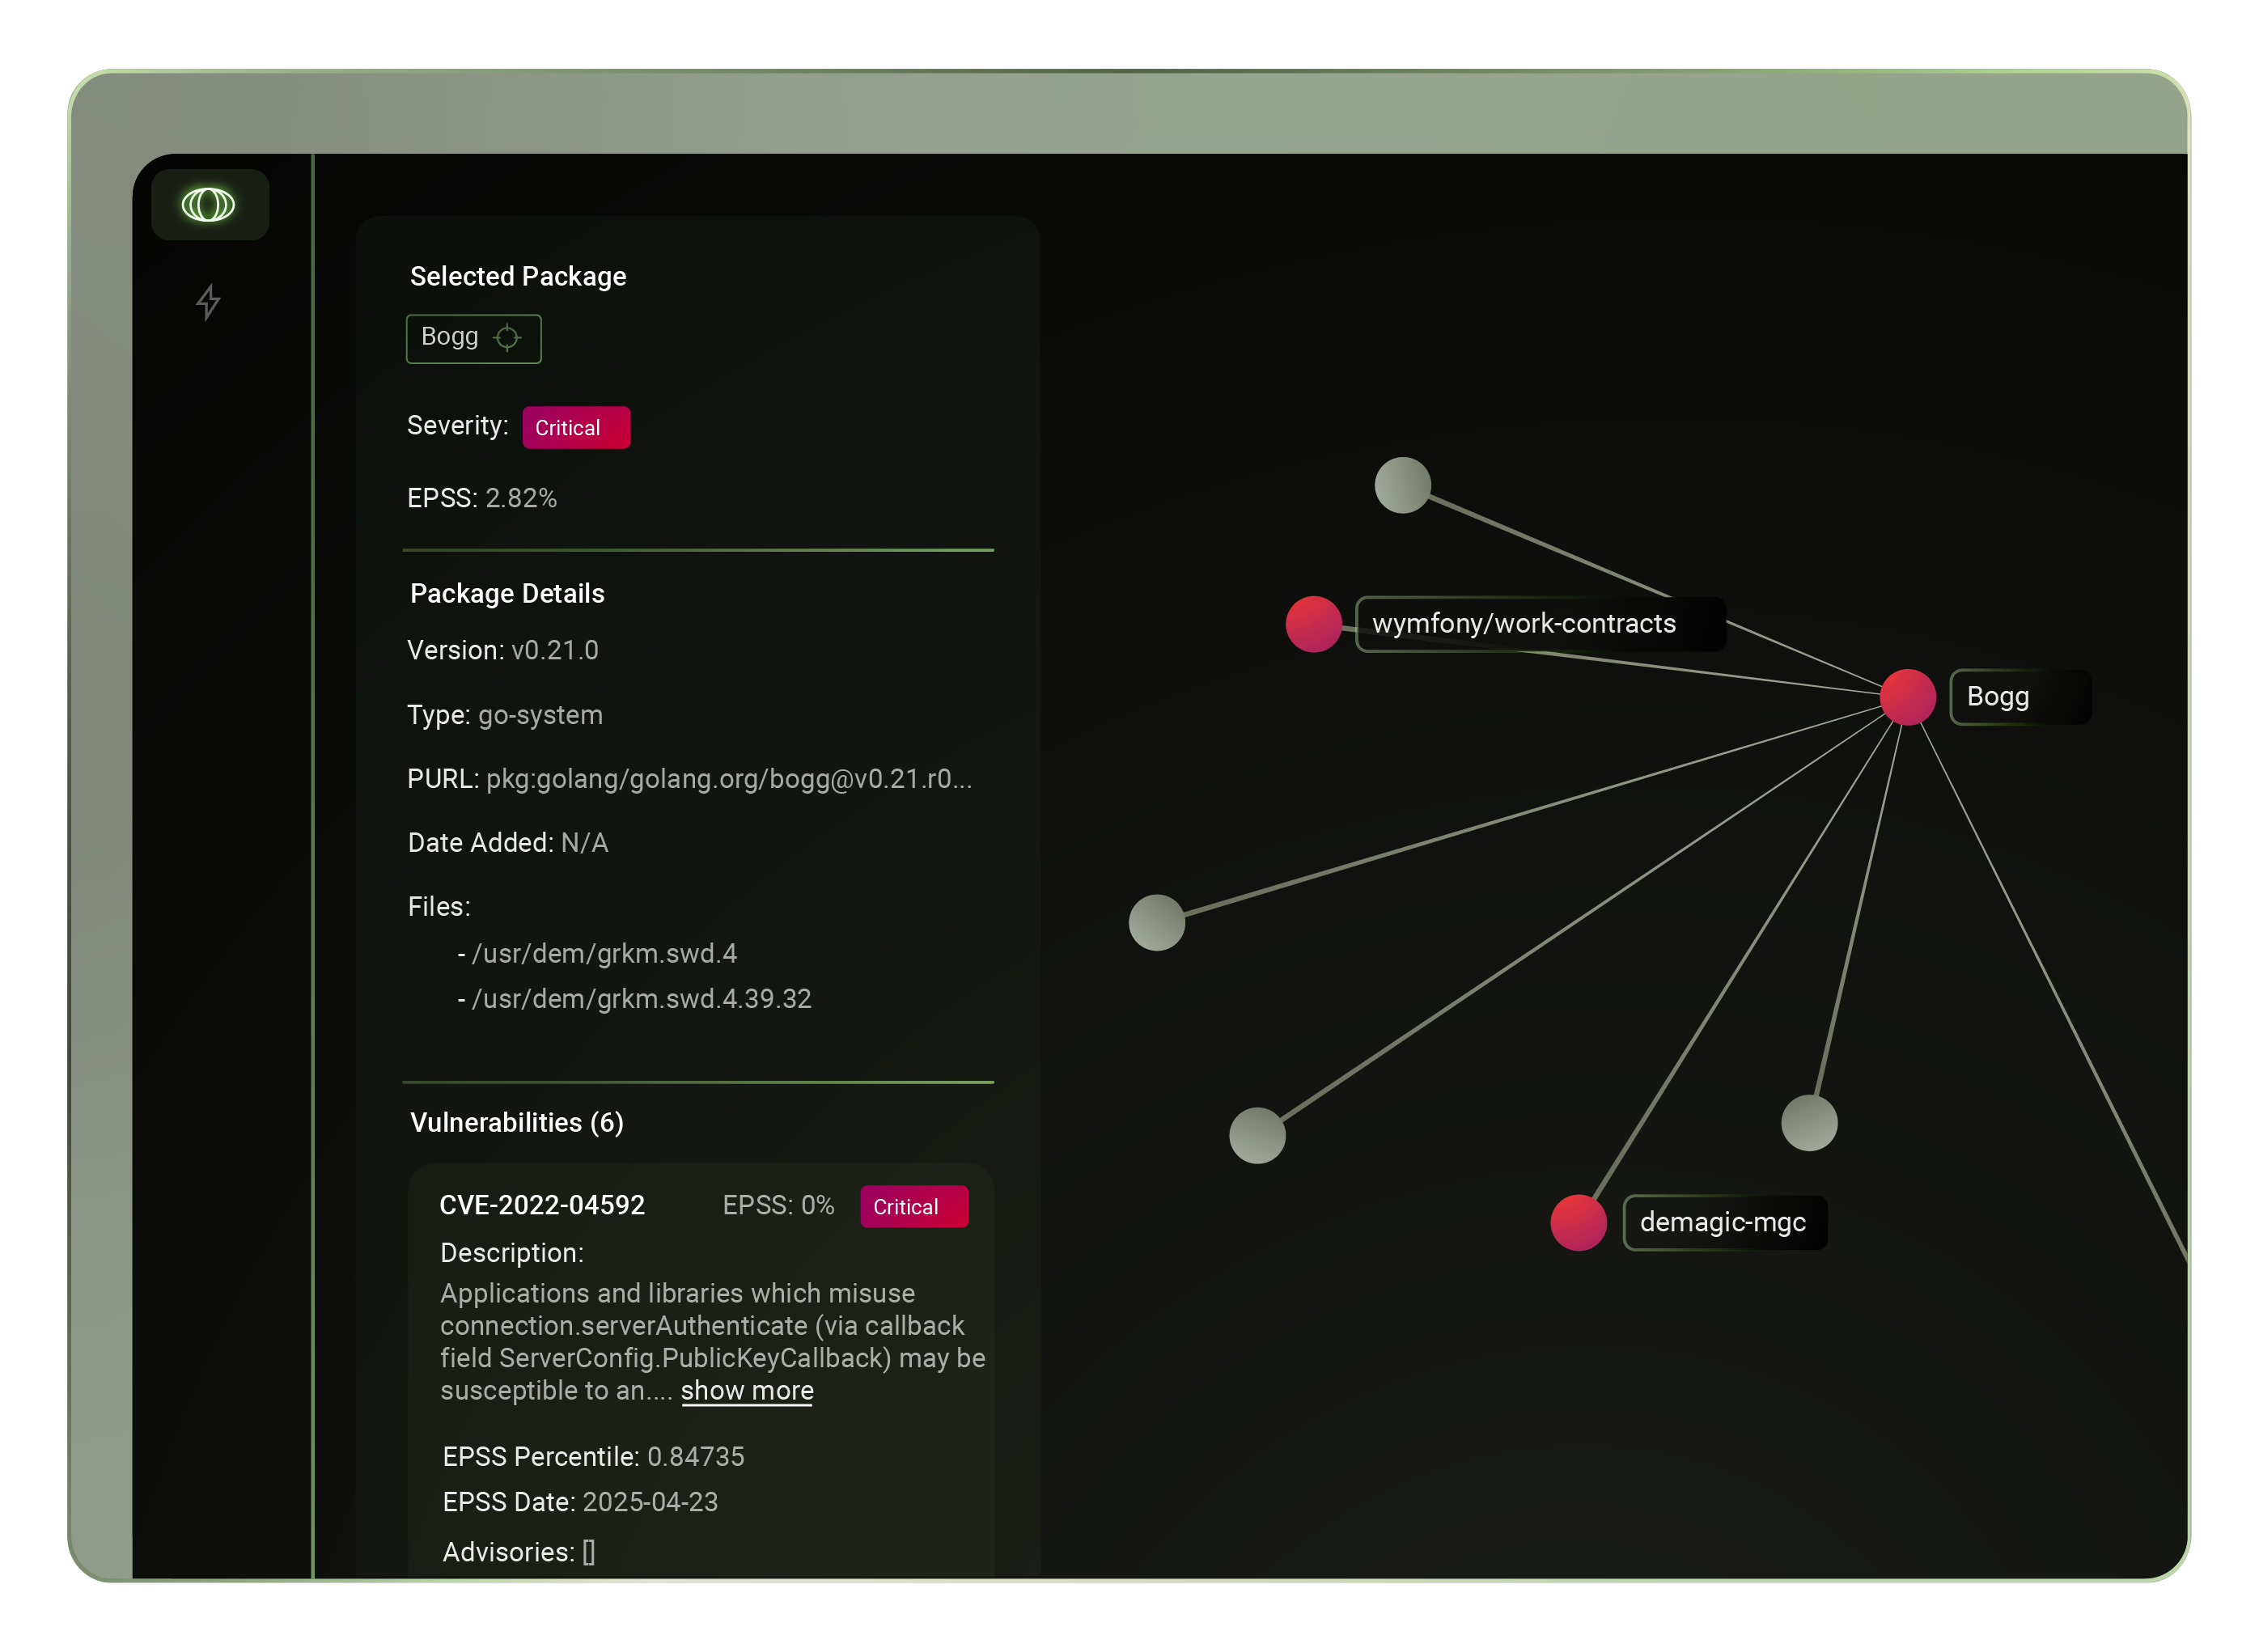Click the Critical badge on CVE-2022-04592
This screenshot has height=1652, width=2259.
914,1207
